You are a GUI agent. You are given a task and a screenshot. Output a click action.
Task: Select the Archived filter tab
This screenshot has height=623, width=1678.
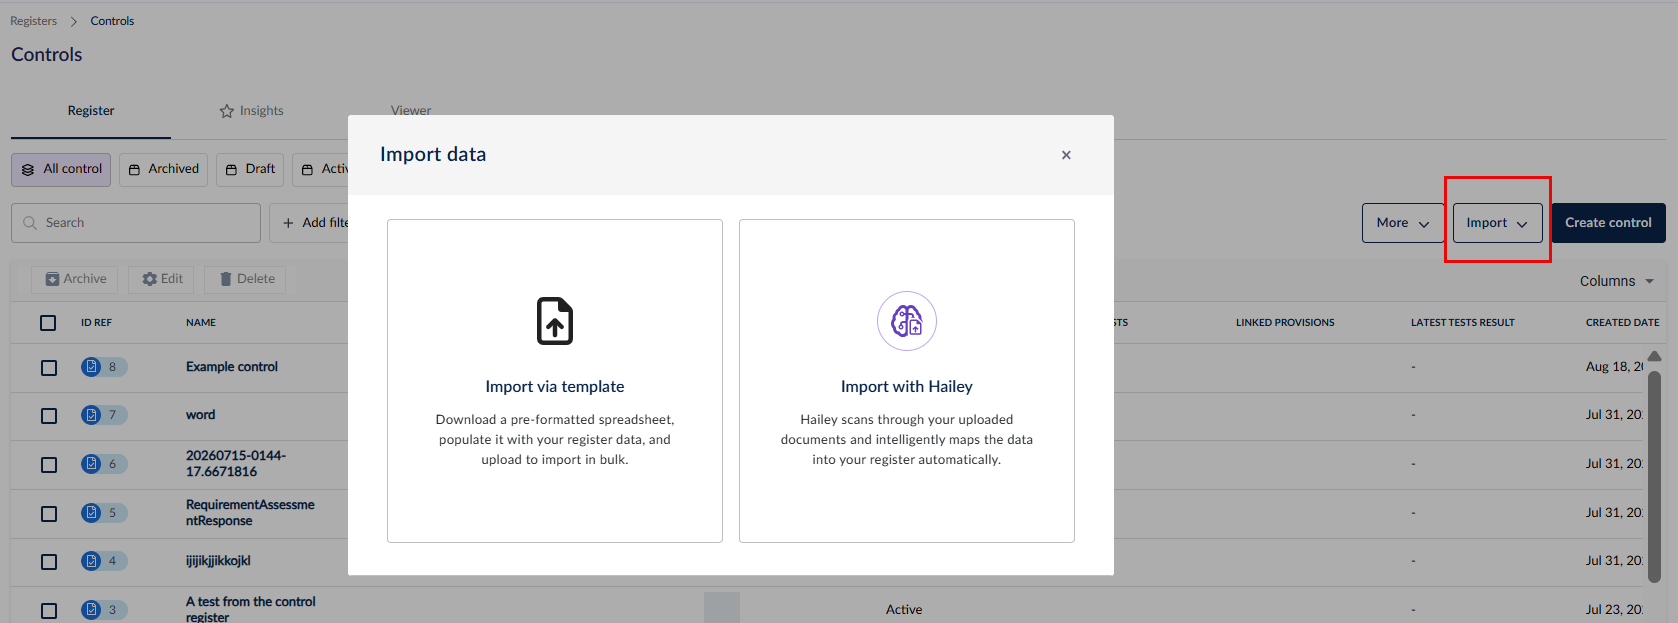point(164,169)
